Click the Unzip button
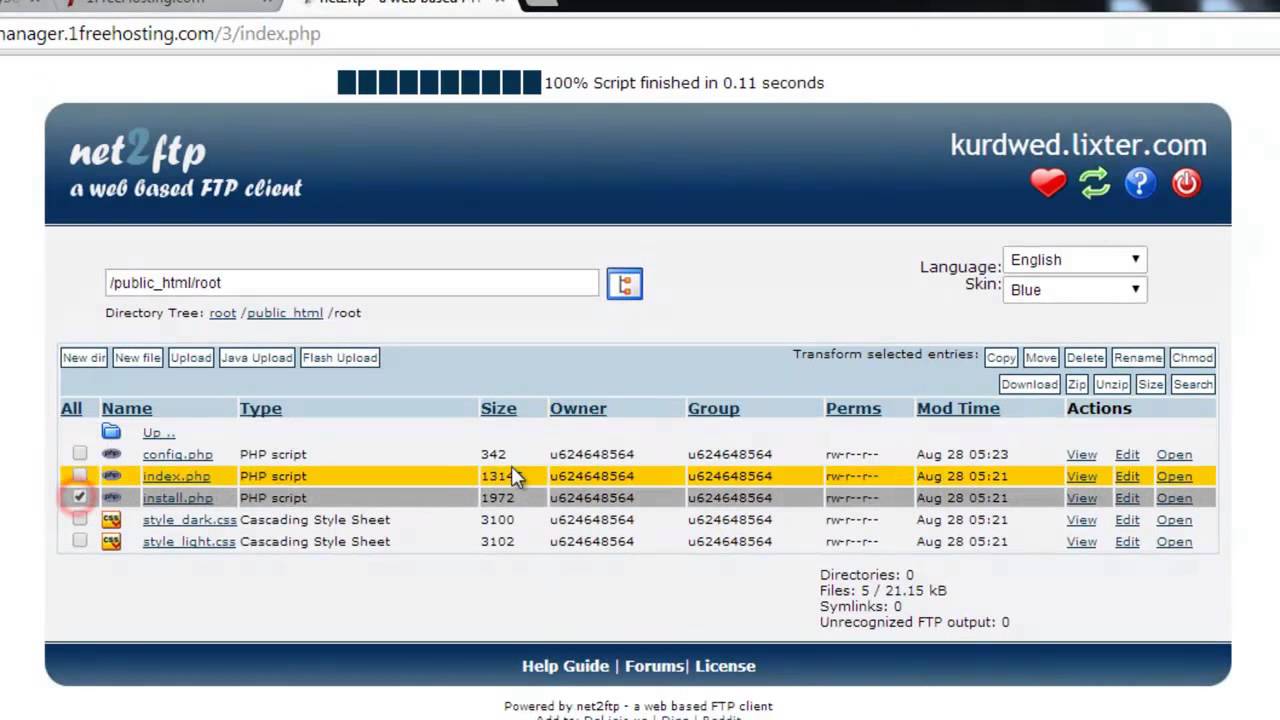Screen dimensions: 1280x720 coord(1111,385)
